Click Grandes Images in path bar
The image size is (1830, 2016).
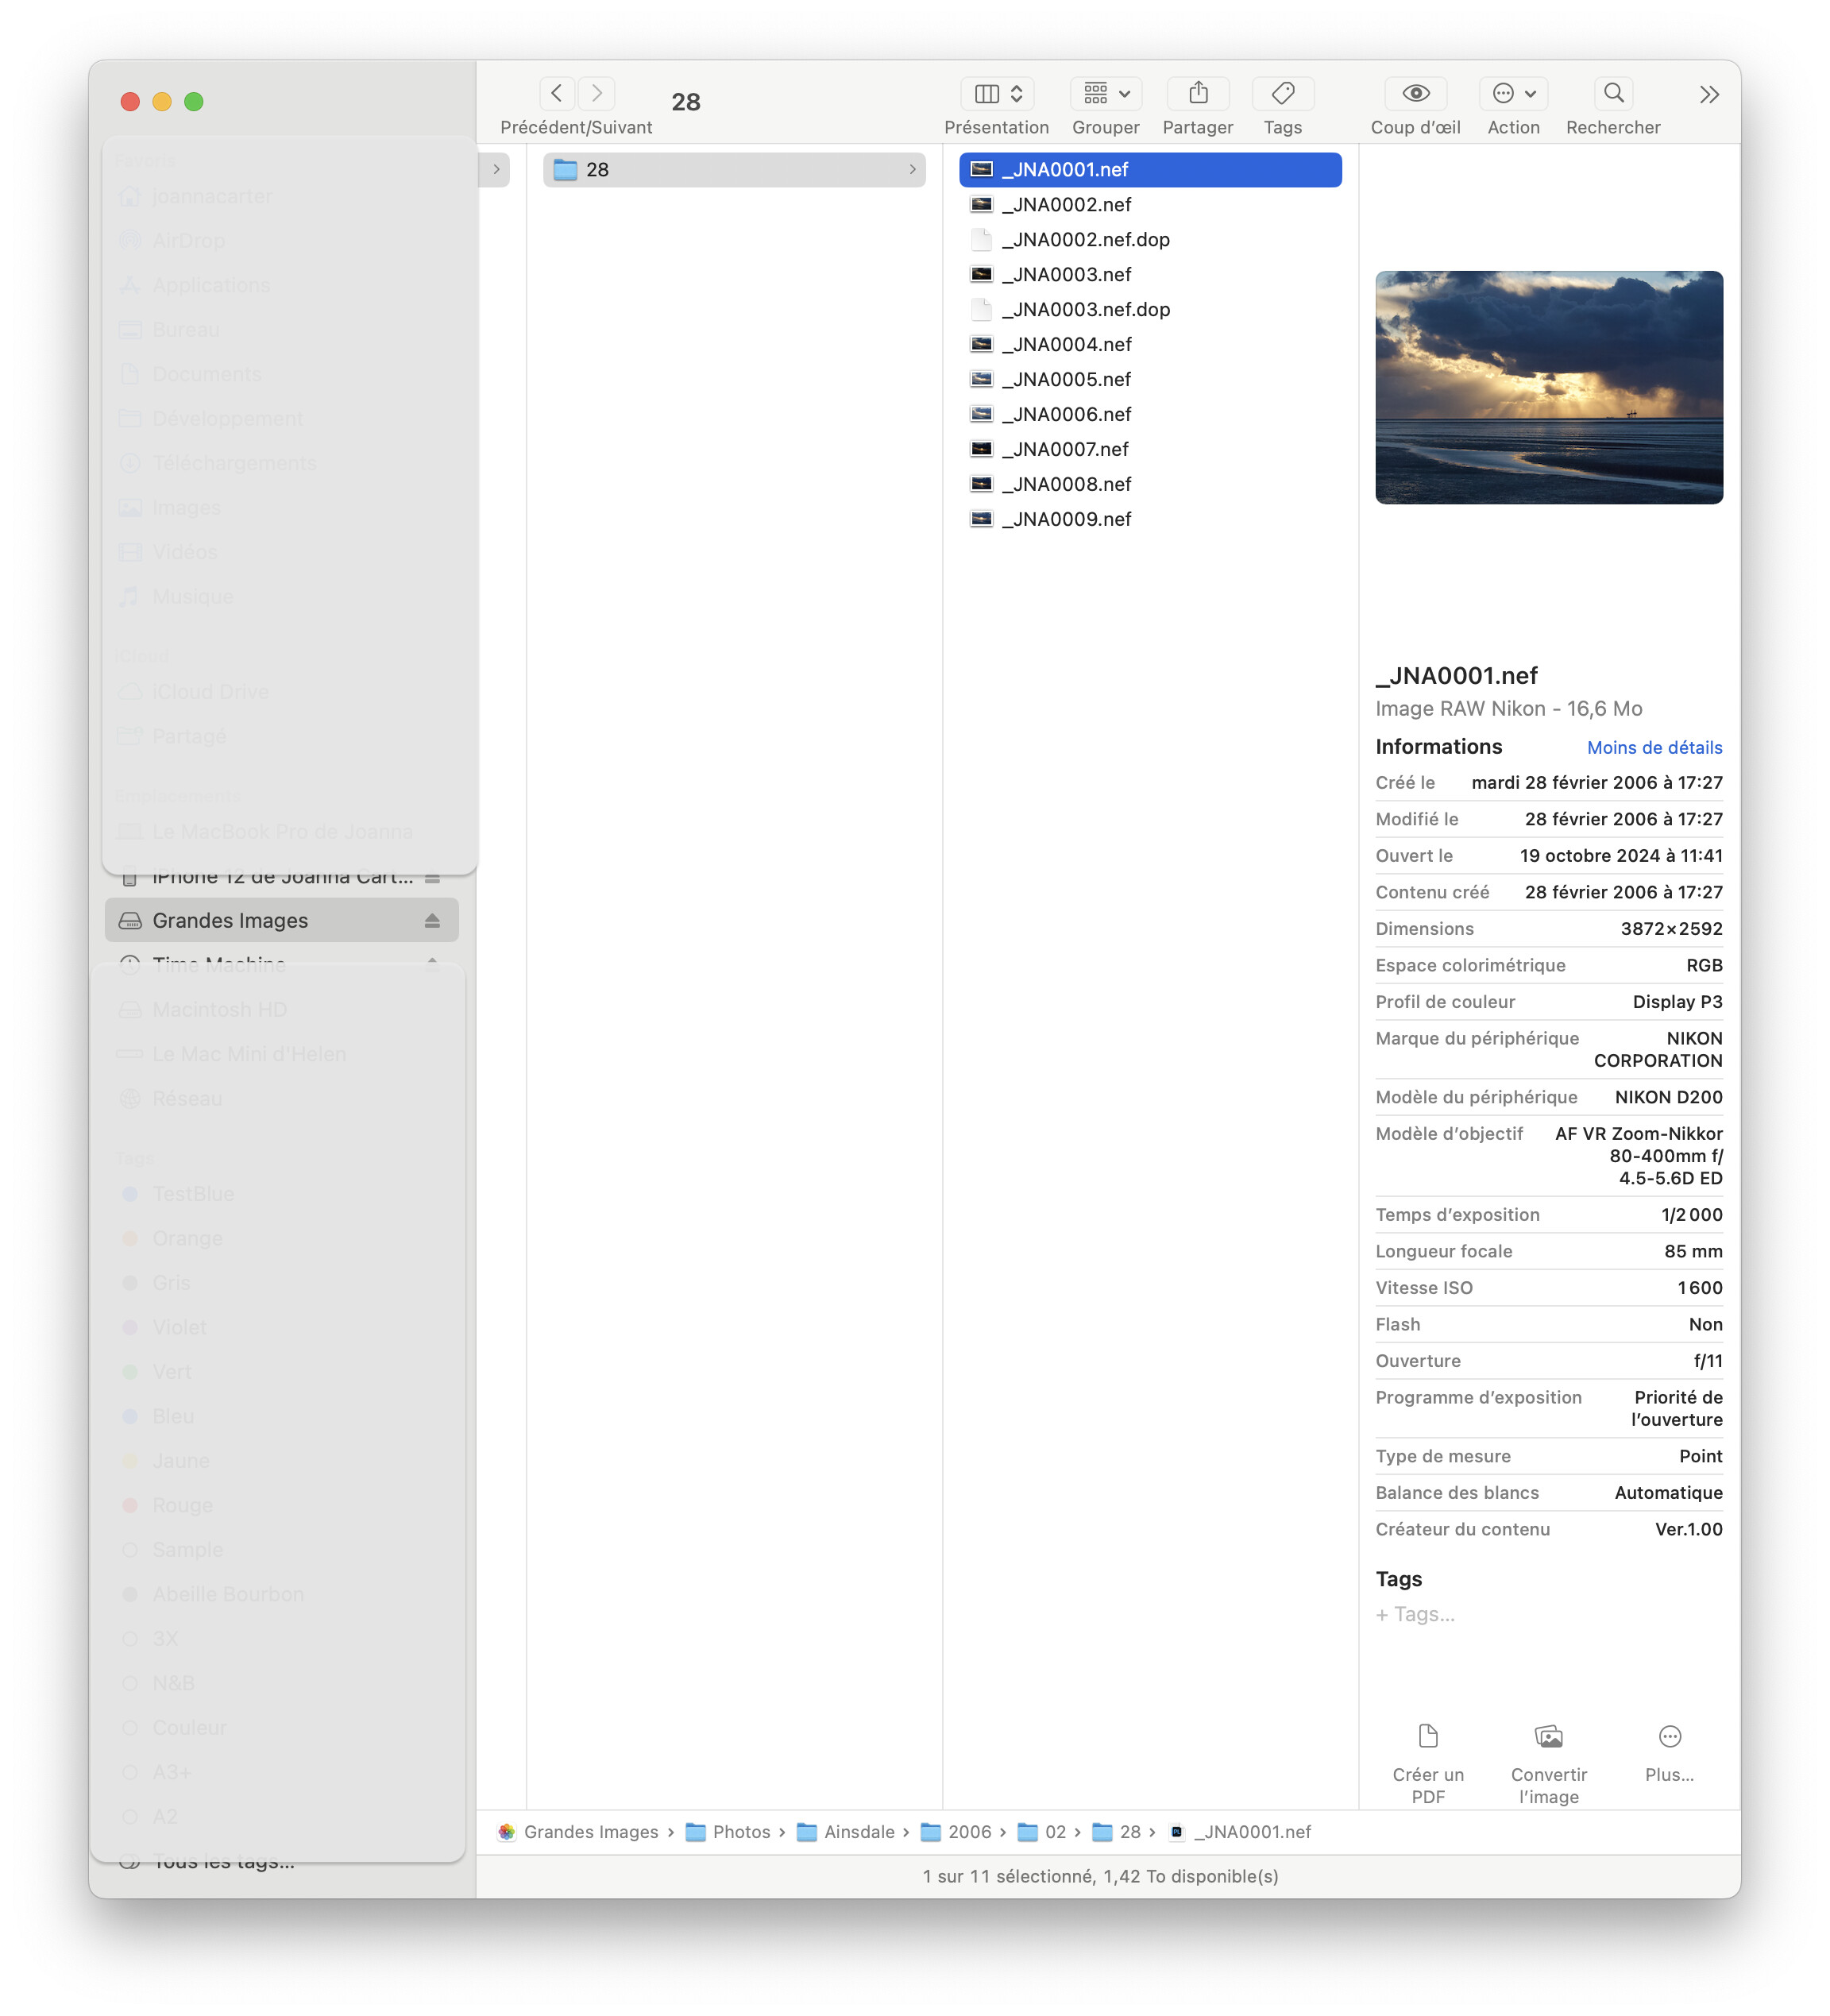578,1833
